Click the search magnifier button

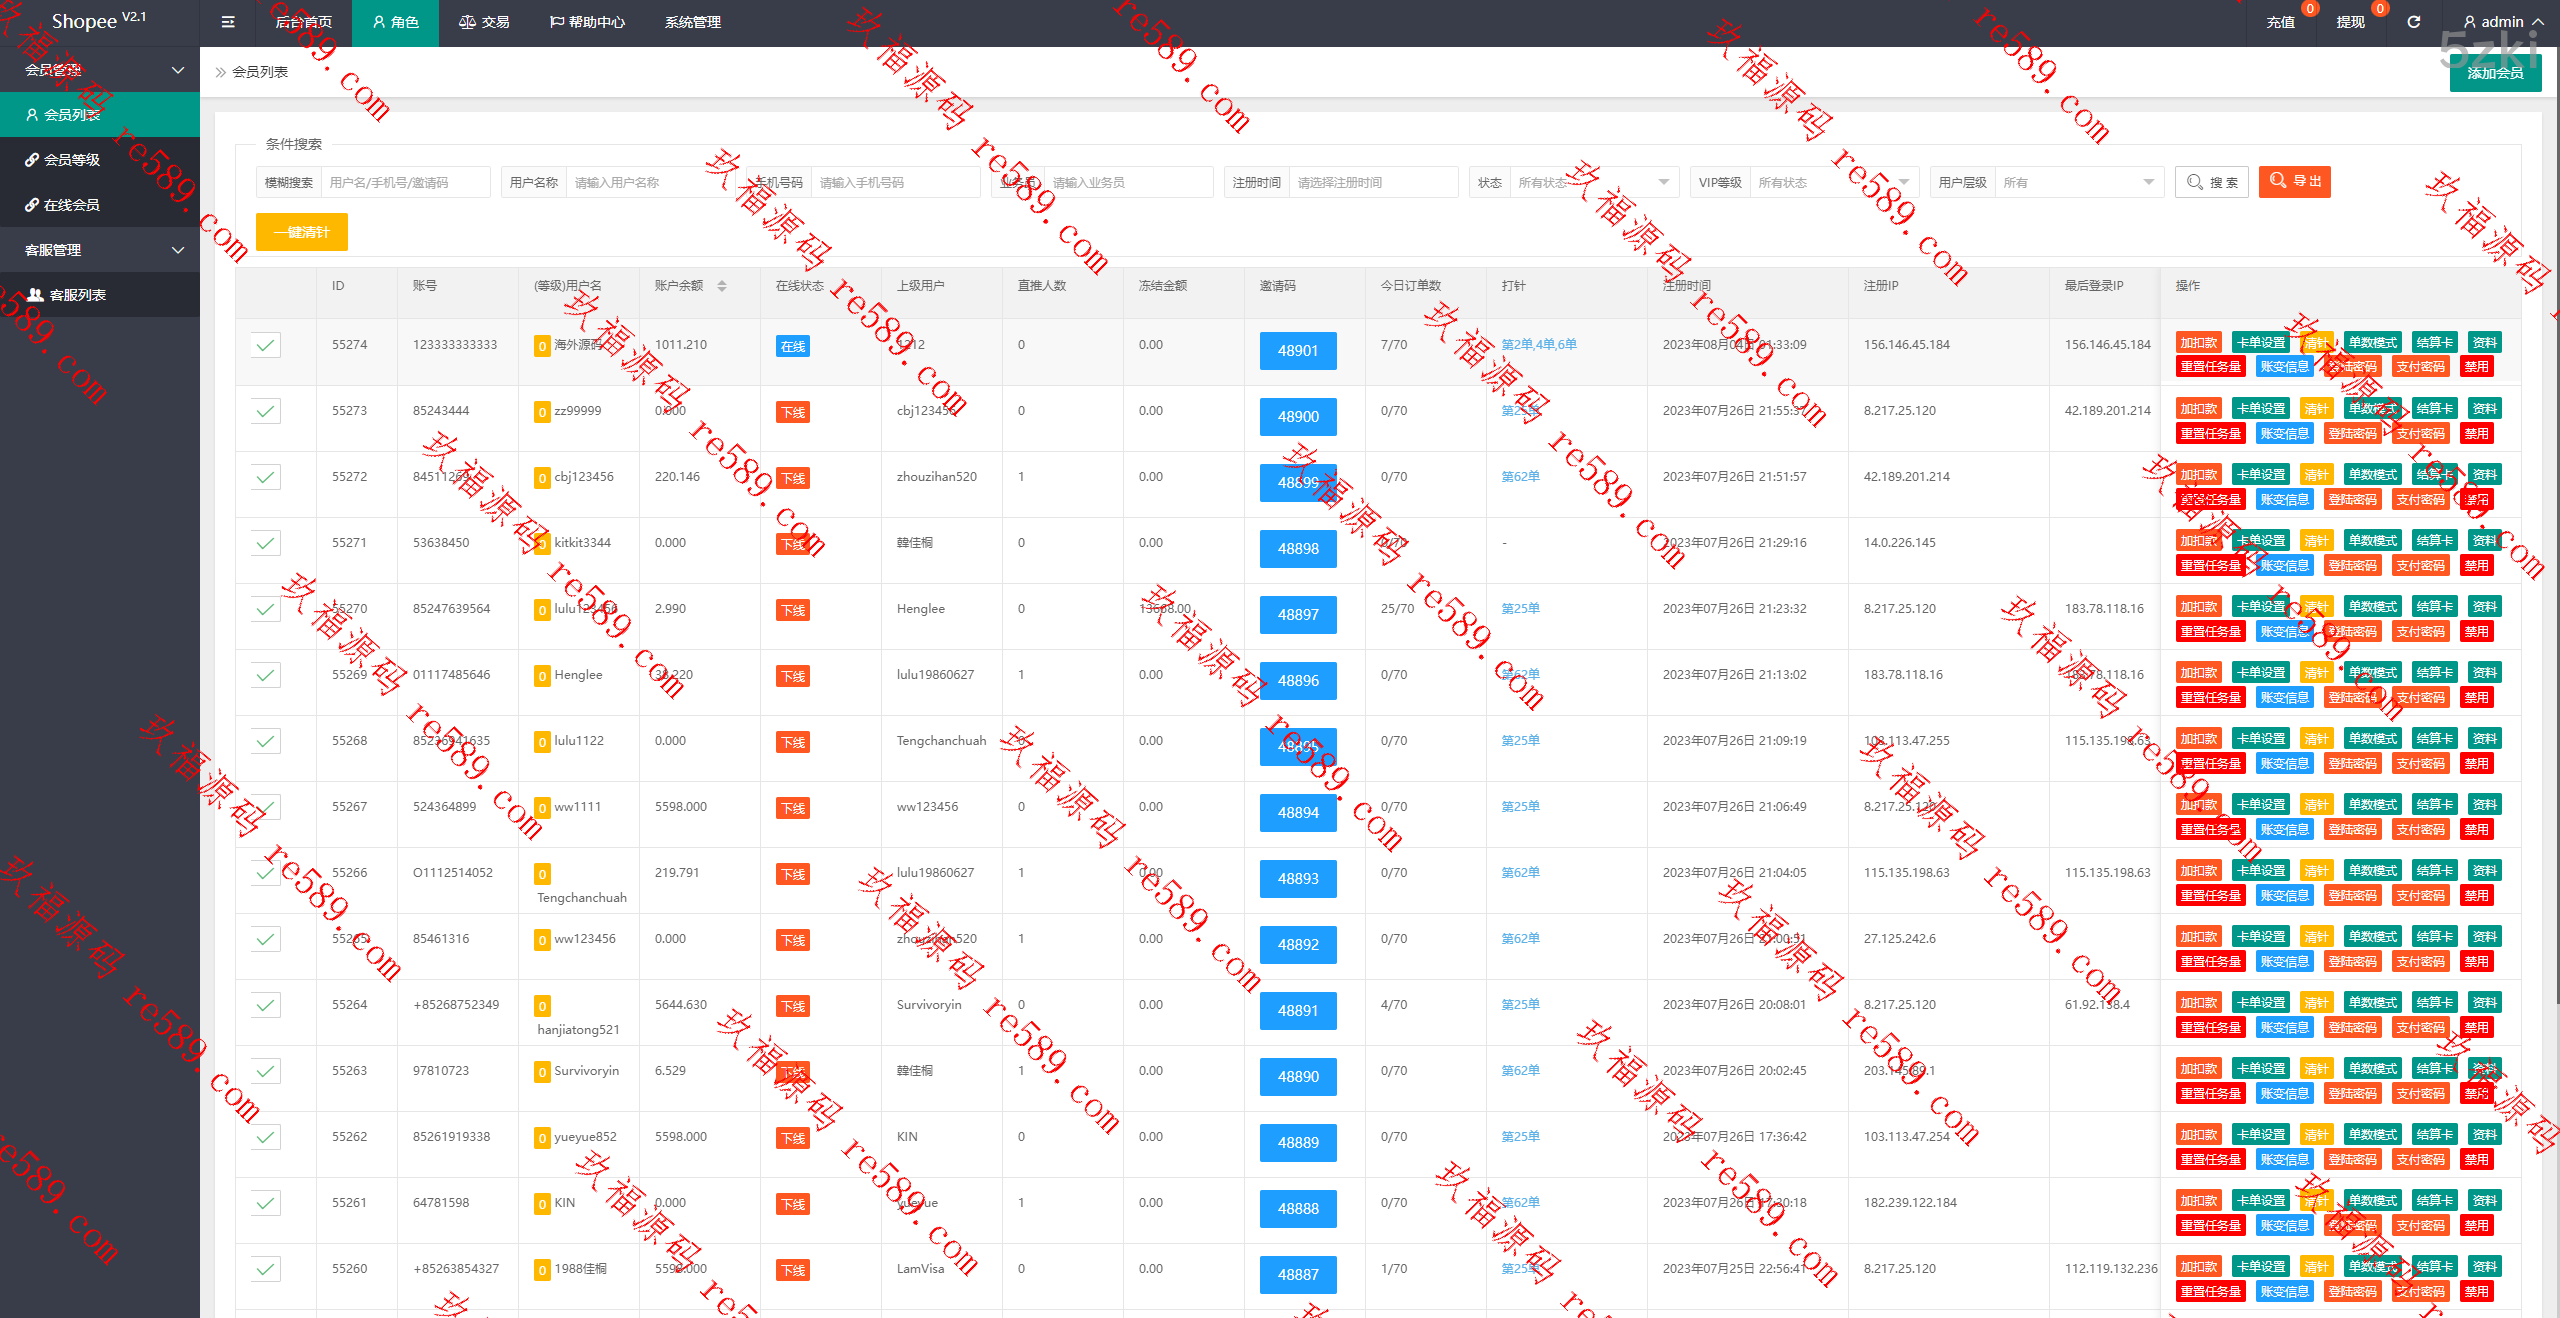[x=2211, y=182]
